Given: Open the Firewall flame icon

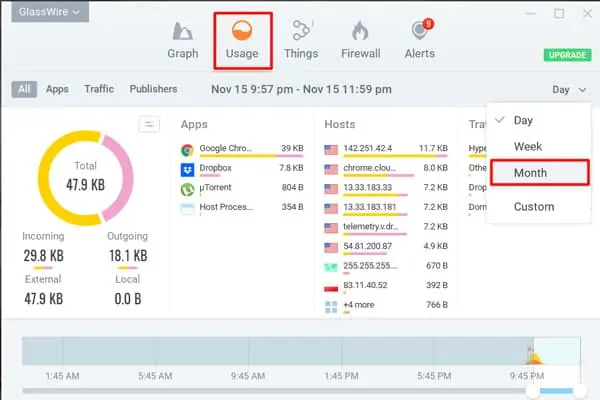Looking at the screenshot, I should 360,31.
